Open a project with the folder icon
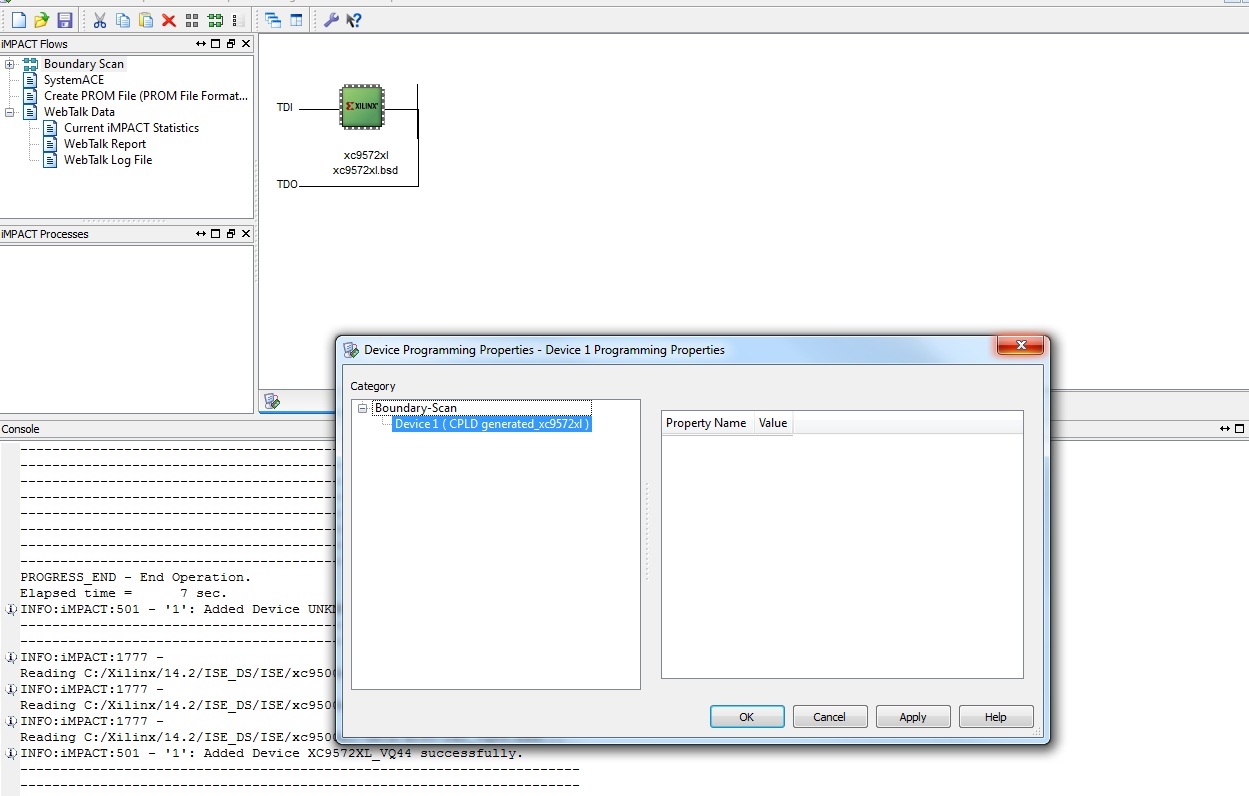The width and height of the screenshot is (1249, 796). [x=42, y=20]
